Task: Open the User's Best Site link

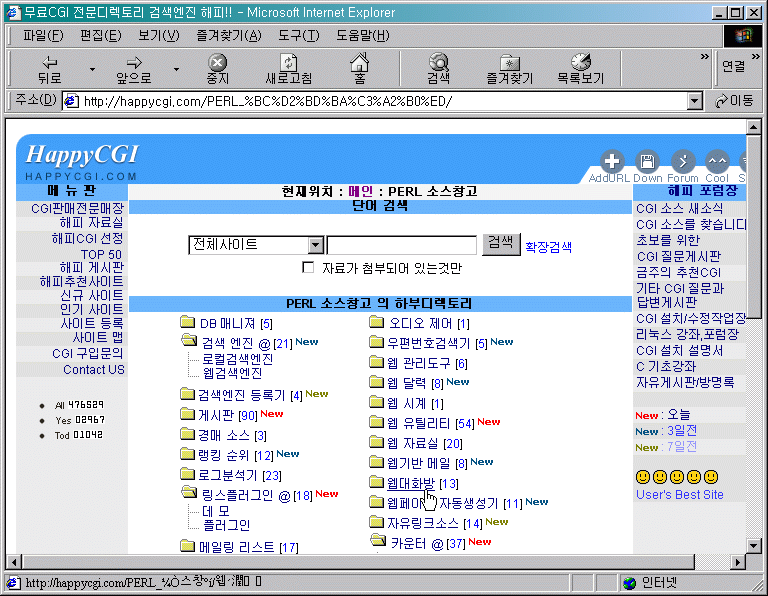Action: (680, 495)
